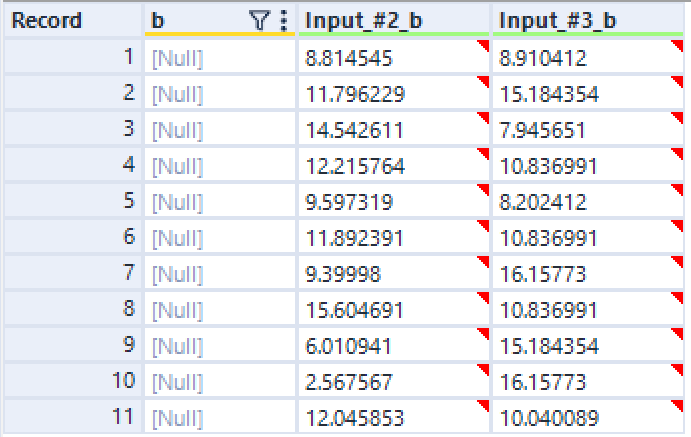Click cell value 11.892391
The width and height of the screenshot is (691, 437).
point(354,239)
